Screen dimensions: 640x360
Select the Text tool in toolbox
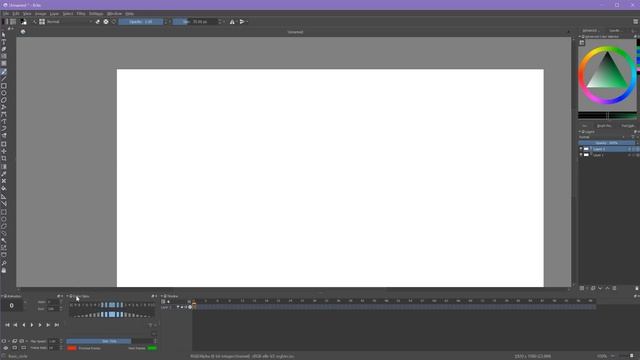pos(4,42)
